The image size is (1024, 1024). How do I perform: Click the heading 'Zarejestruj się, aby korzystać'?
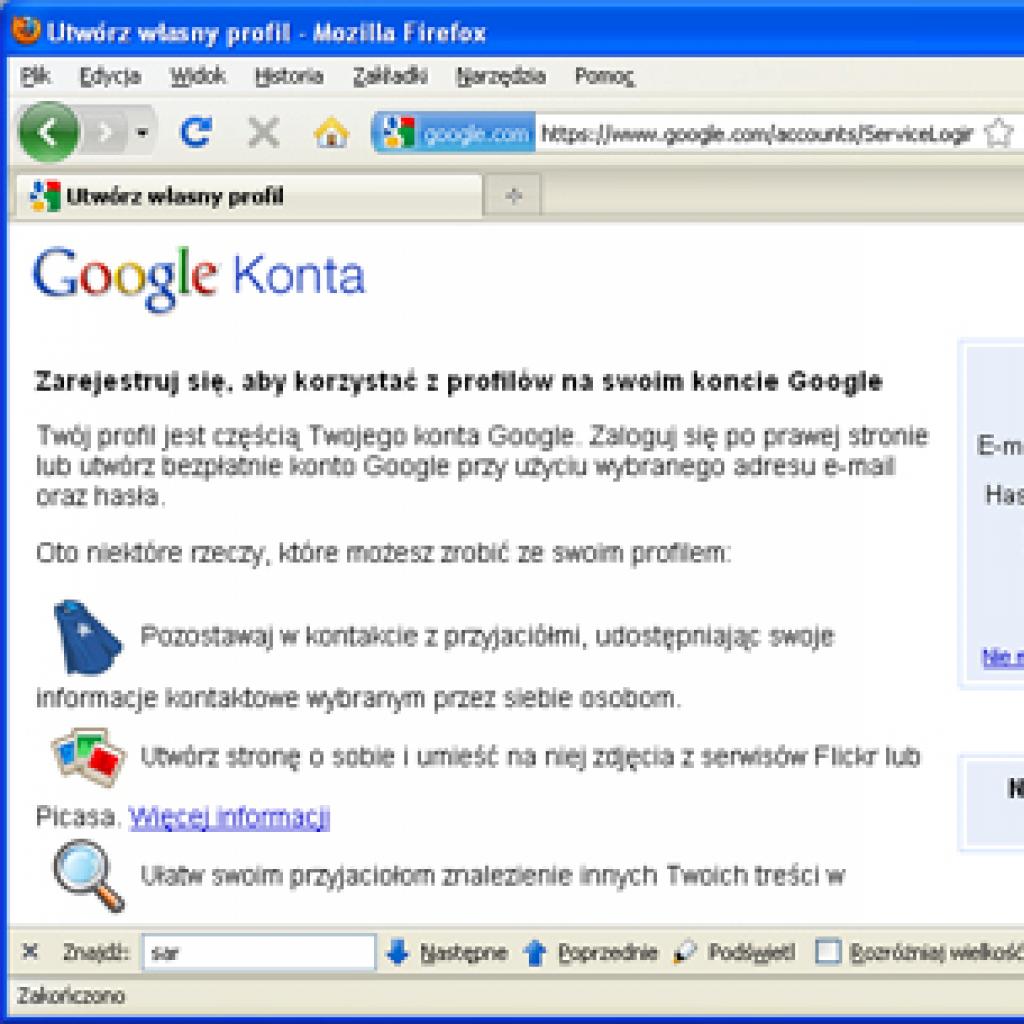pos(458,381)
